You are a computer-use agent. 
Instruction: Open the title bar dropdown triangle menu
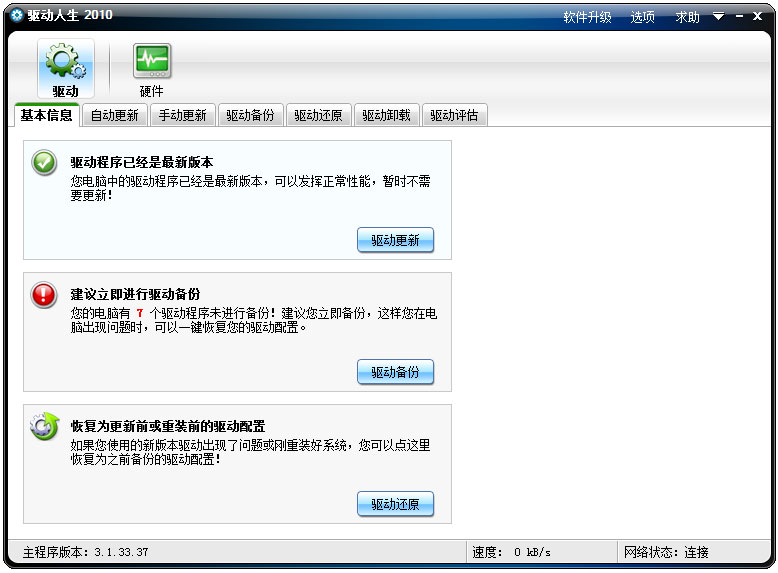(718, 16)
